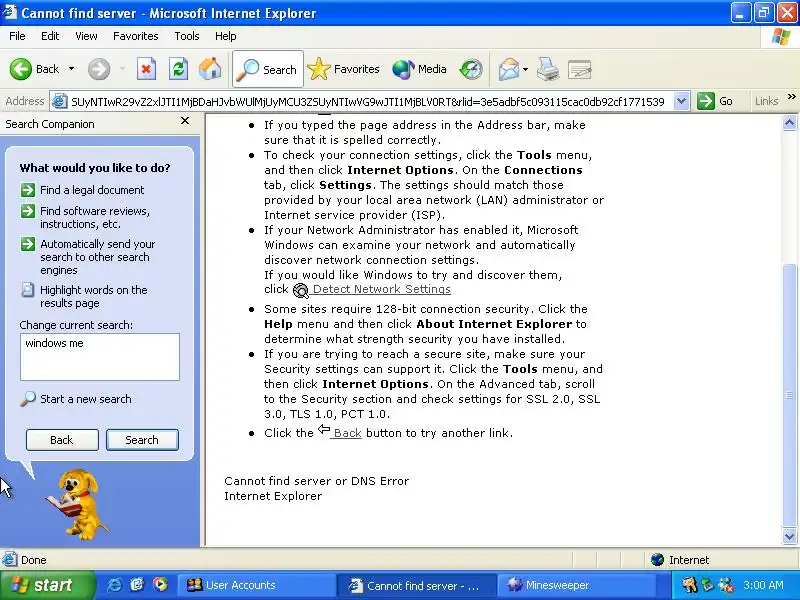Viewport: 800px width, 600px height.
Task: Click the greyed Forward arrow button
Action: point(99,69)
